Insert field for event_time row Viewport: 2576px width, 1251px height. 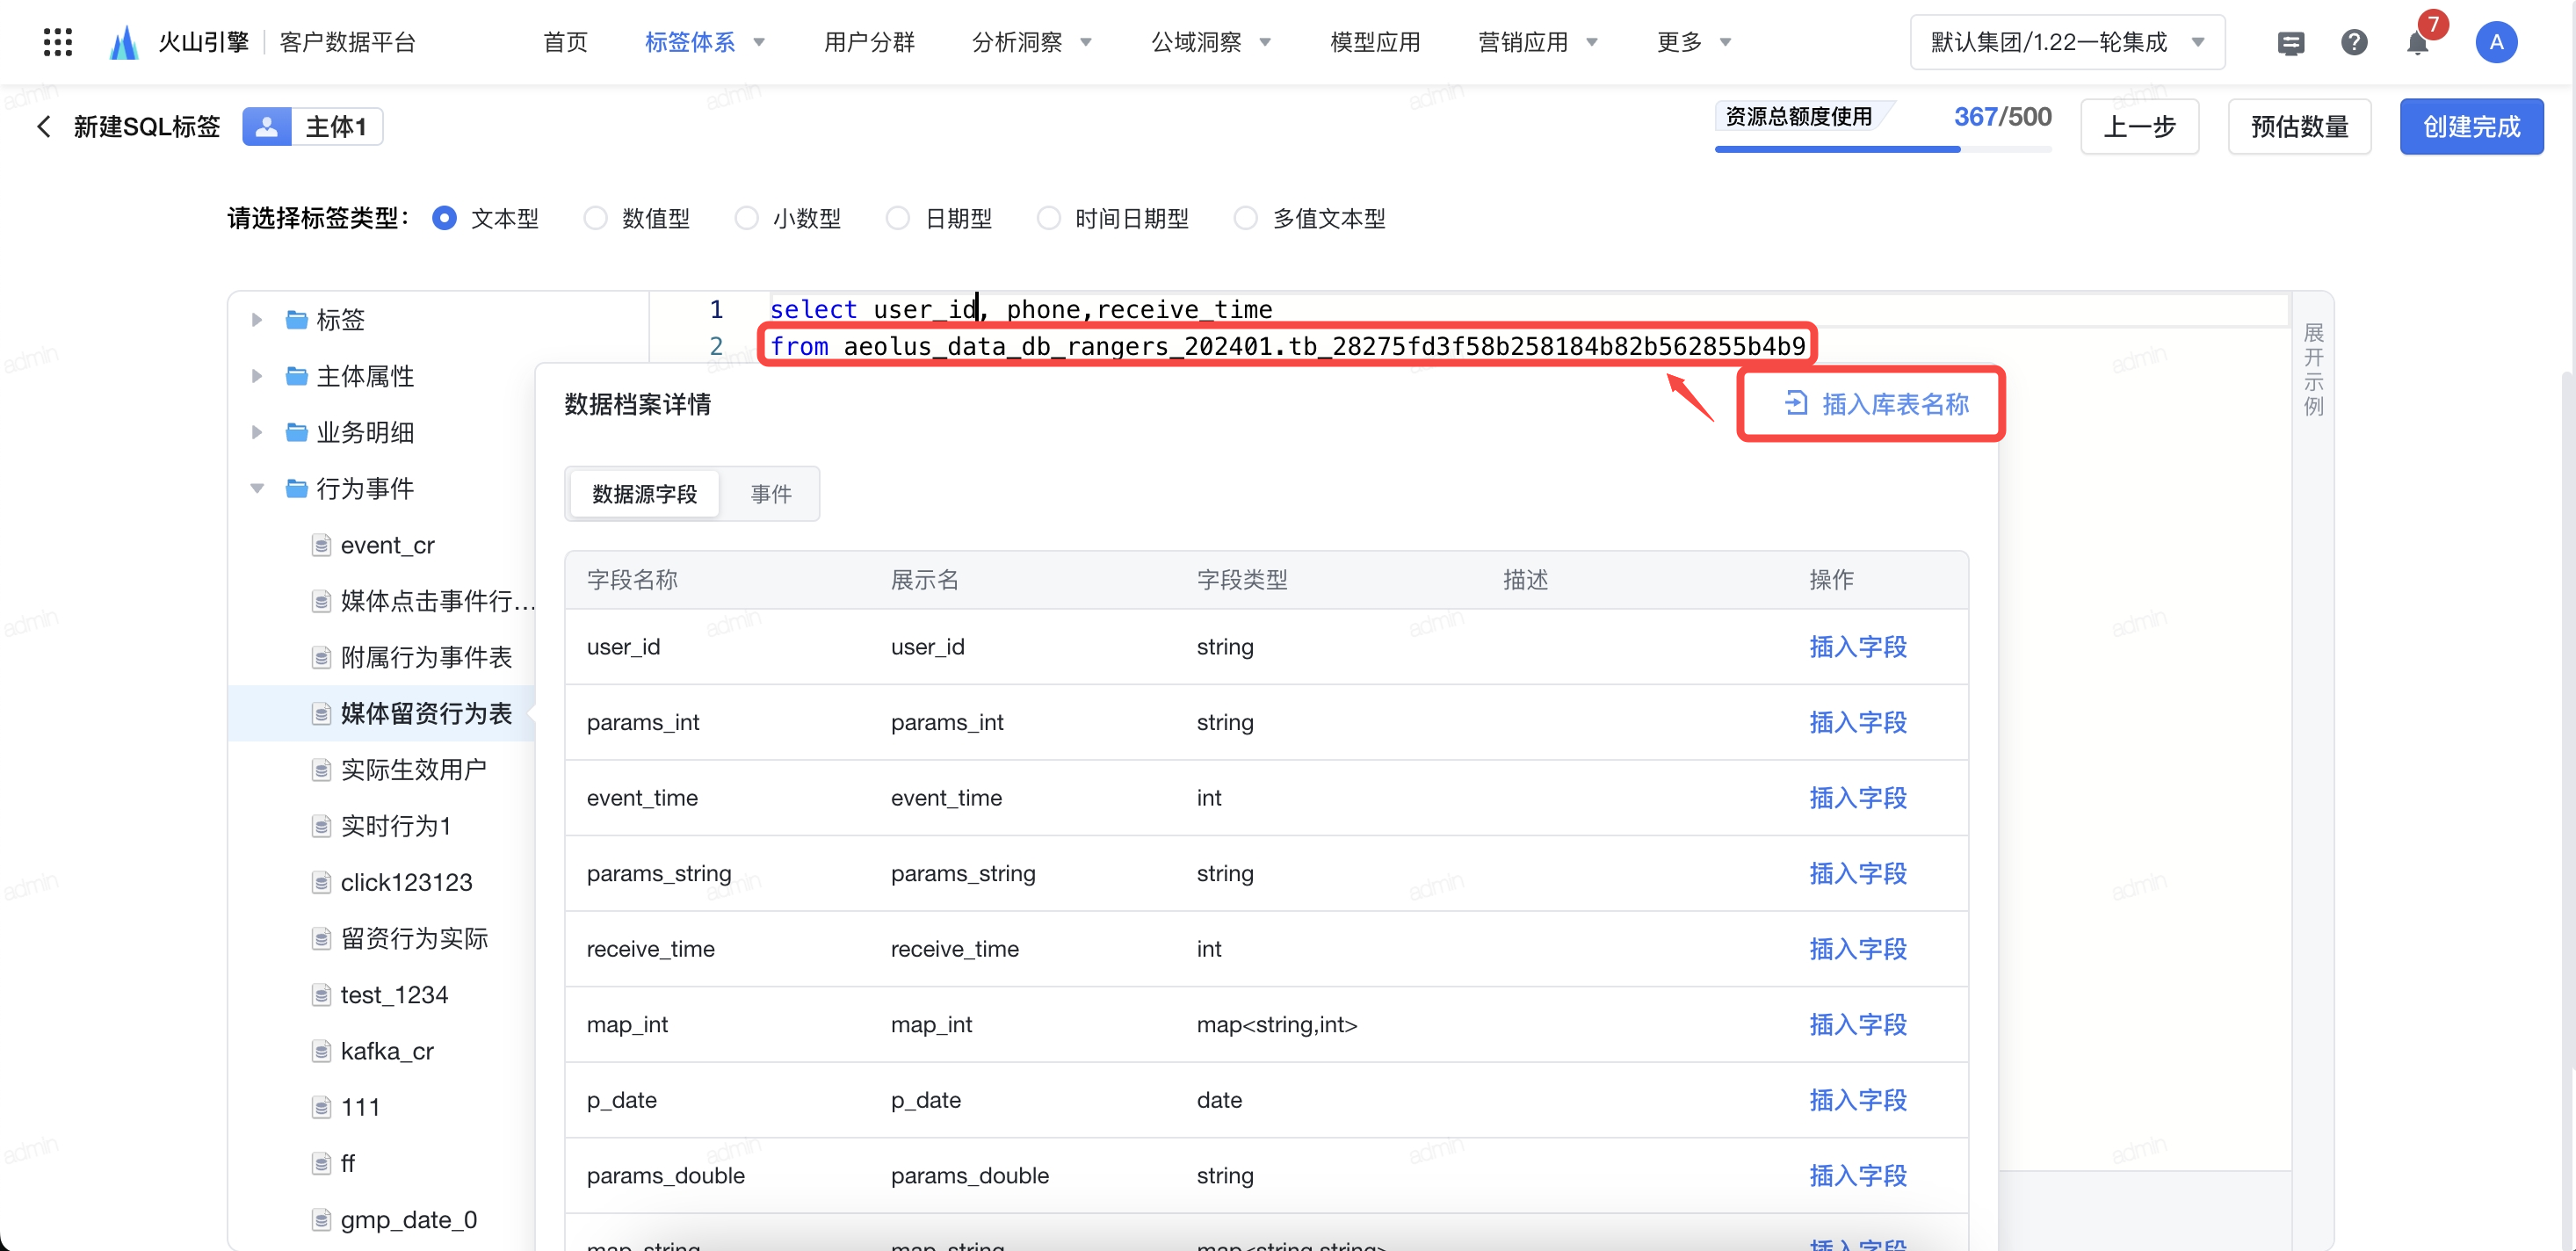coord(1857,798)
